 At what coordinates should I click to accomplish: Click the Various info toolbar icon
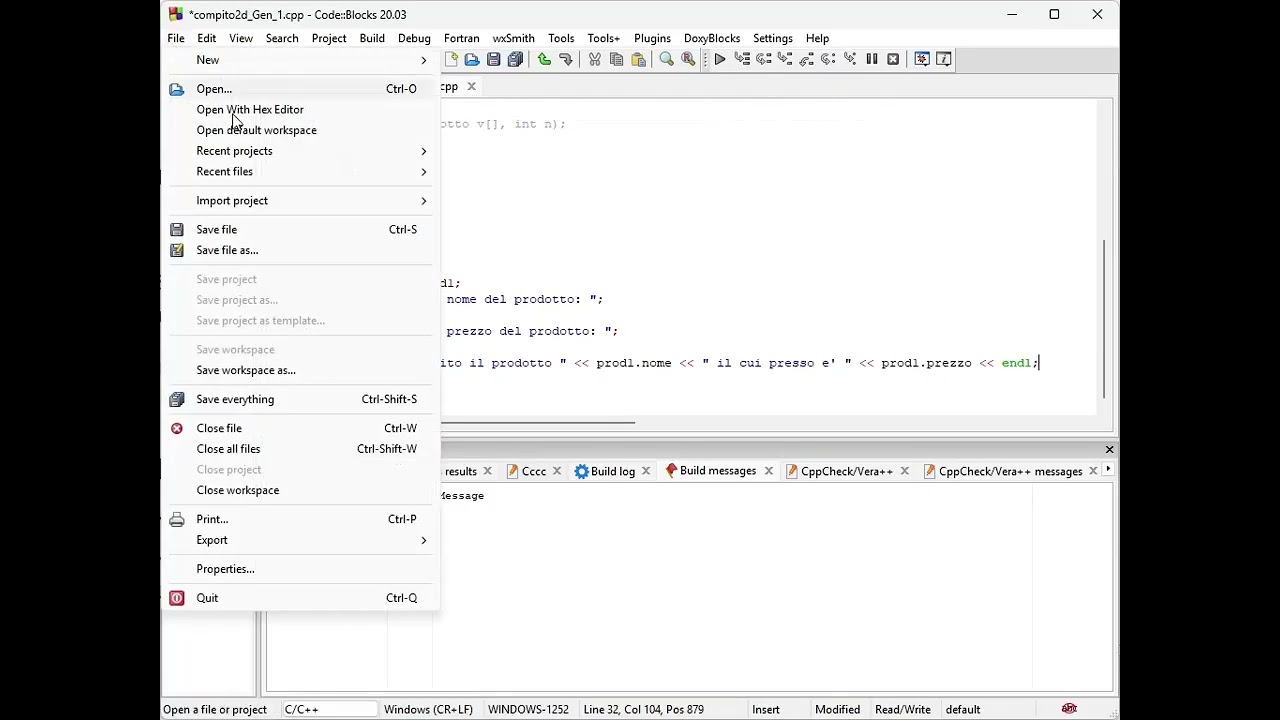tap(944, 60)
